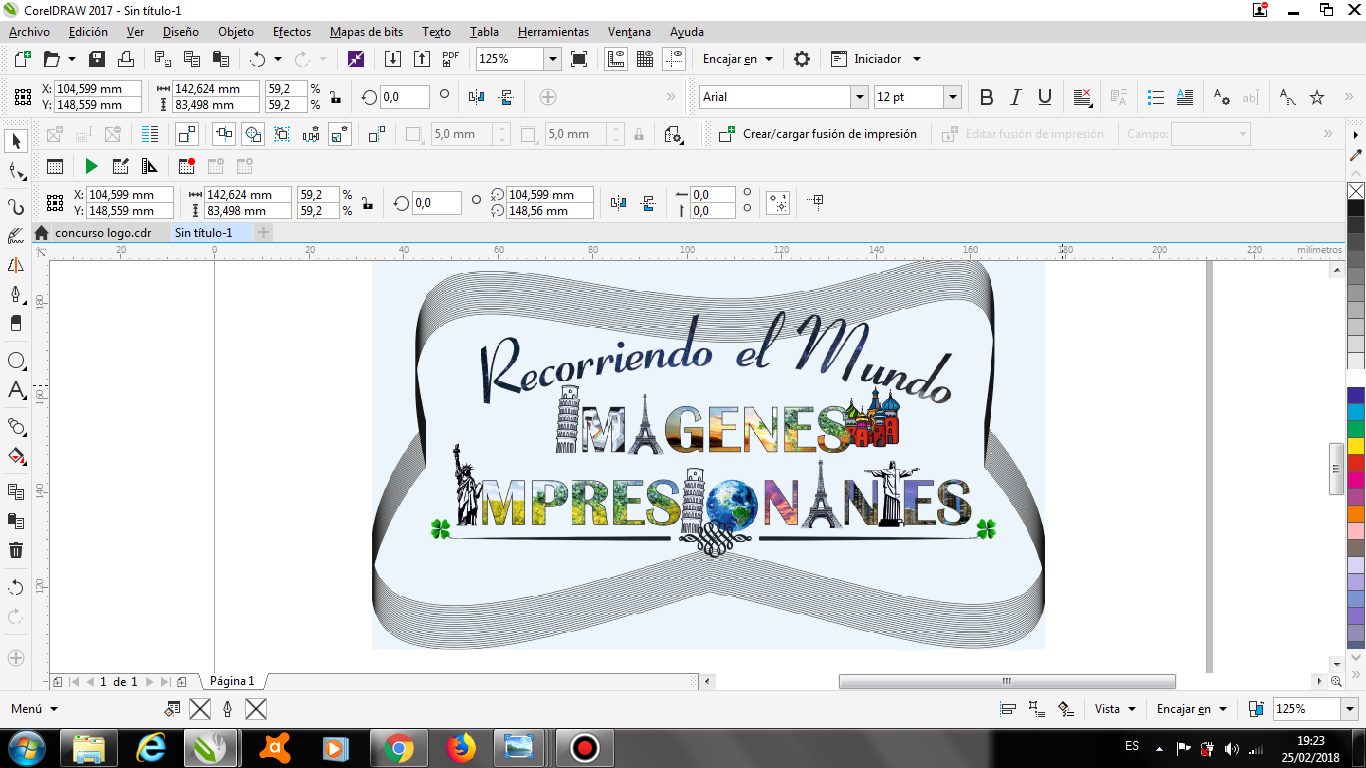Click the Print icon
Image resolution: width=1366 pixels, height=768 pixels.
127,59
